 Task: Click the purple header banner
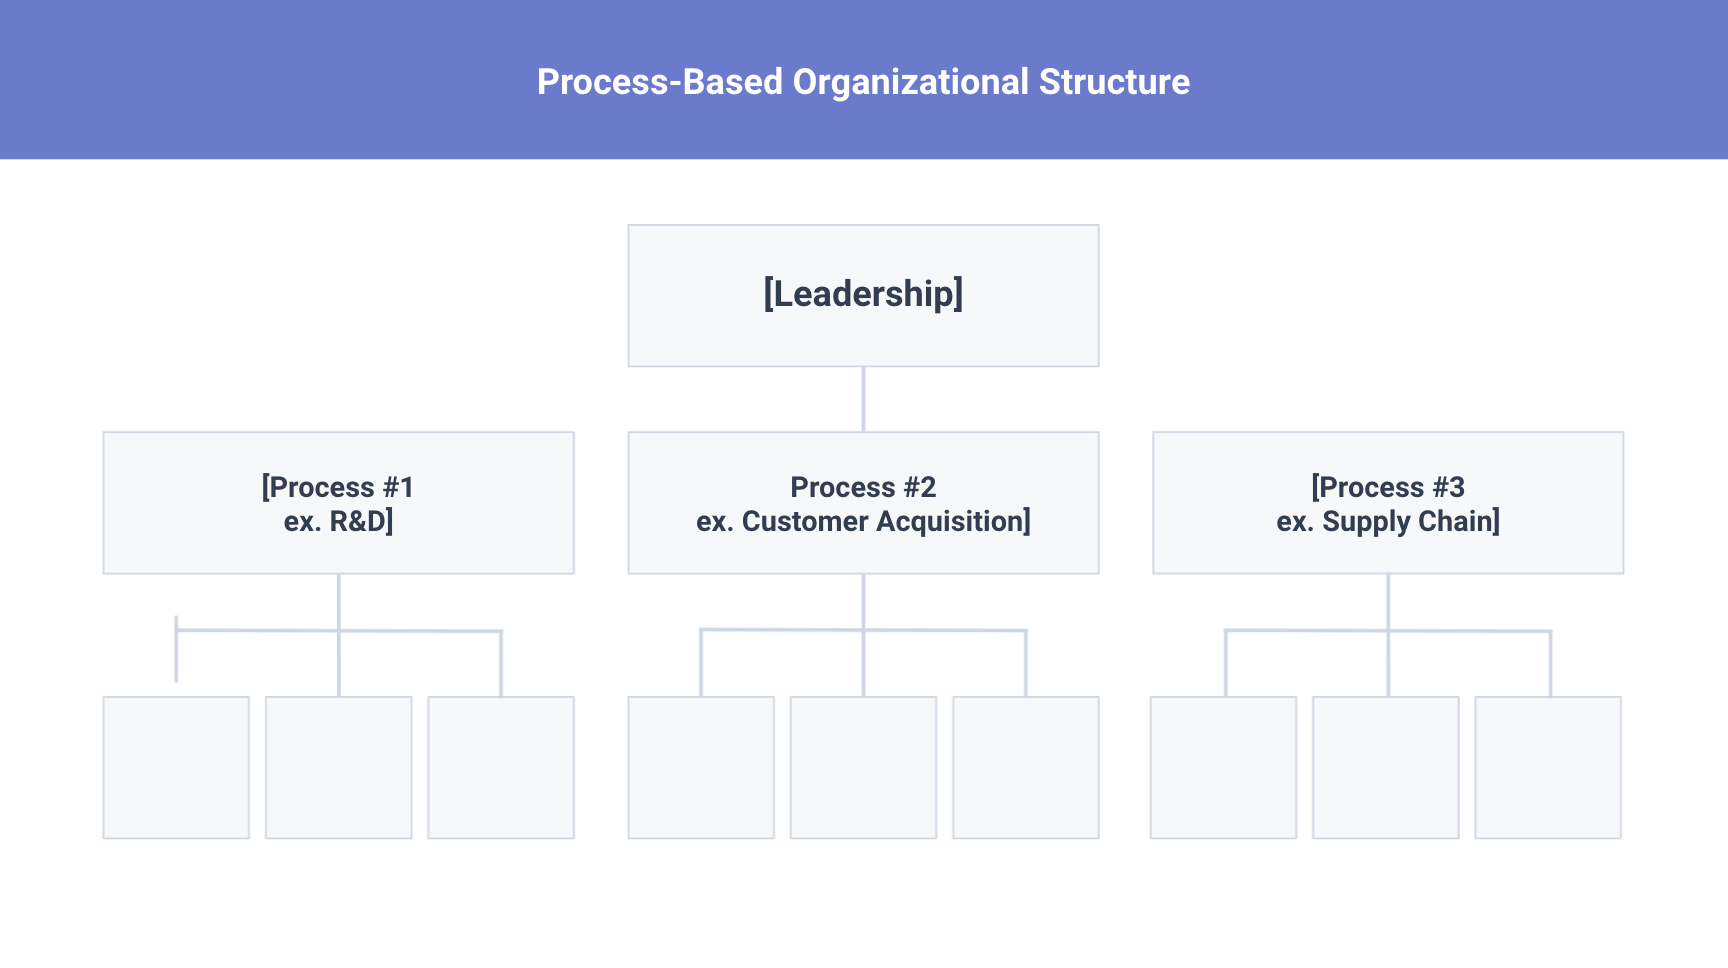(300, 80)
